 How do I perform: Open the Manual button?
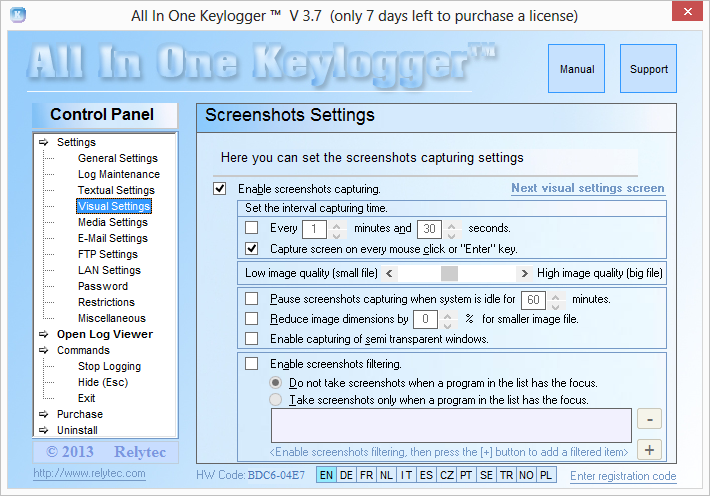point(577,70)
